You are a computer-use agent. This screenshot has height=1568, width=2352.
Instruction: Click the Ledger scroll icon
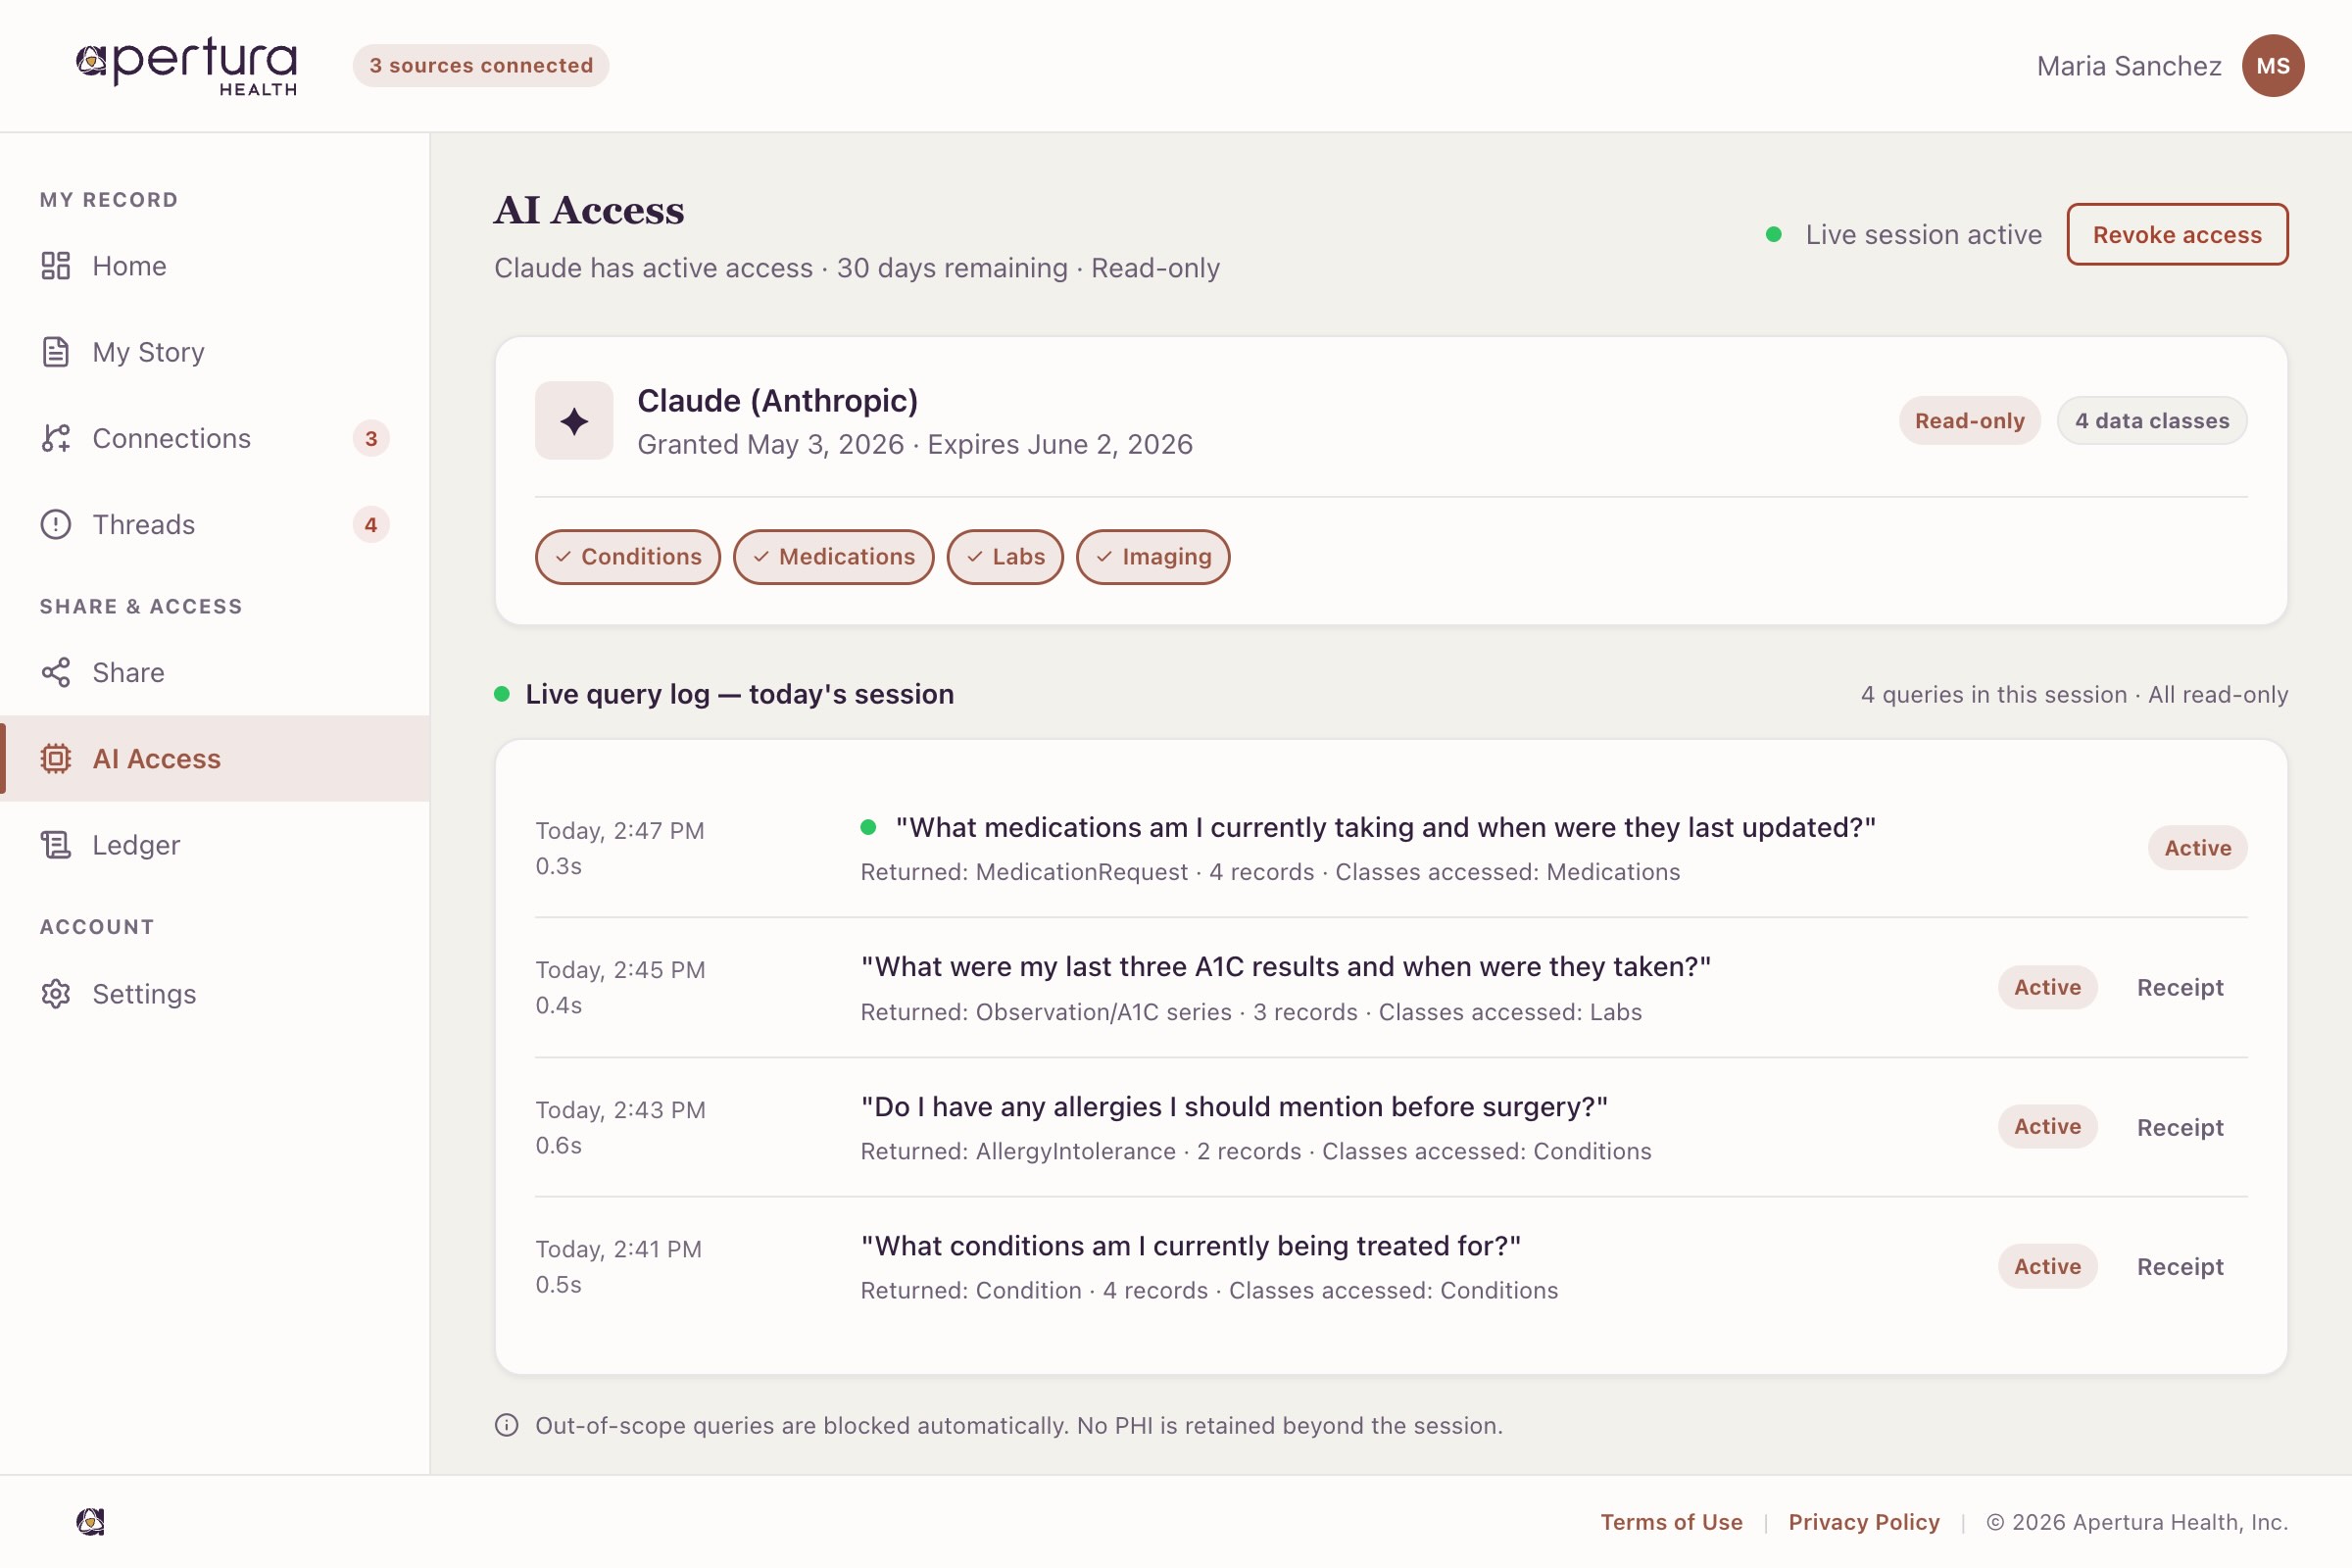56,845
